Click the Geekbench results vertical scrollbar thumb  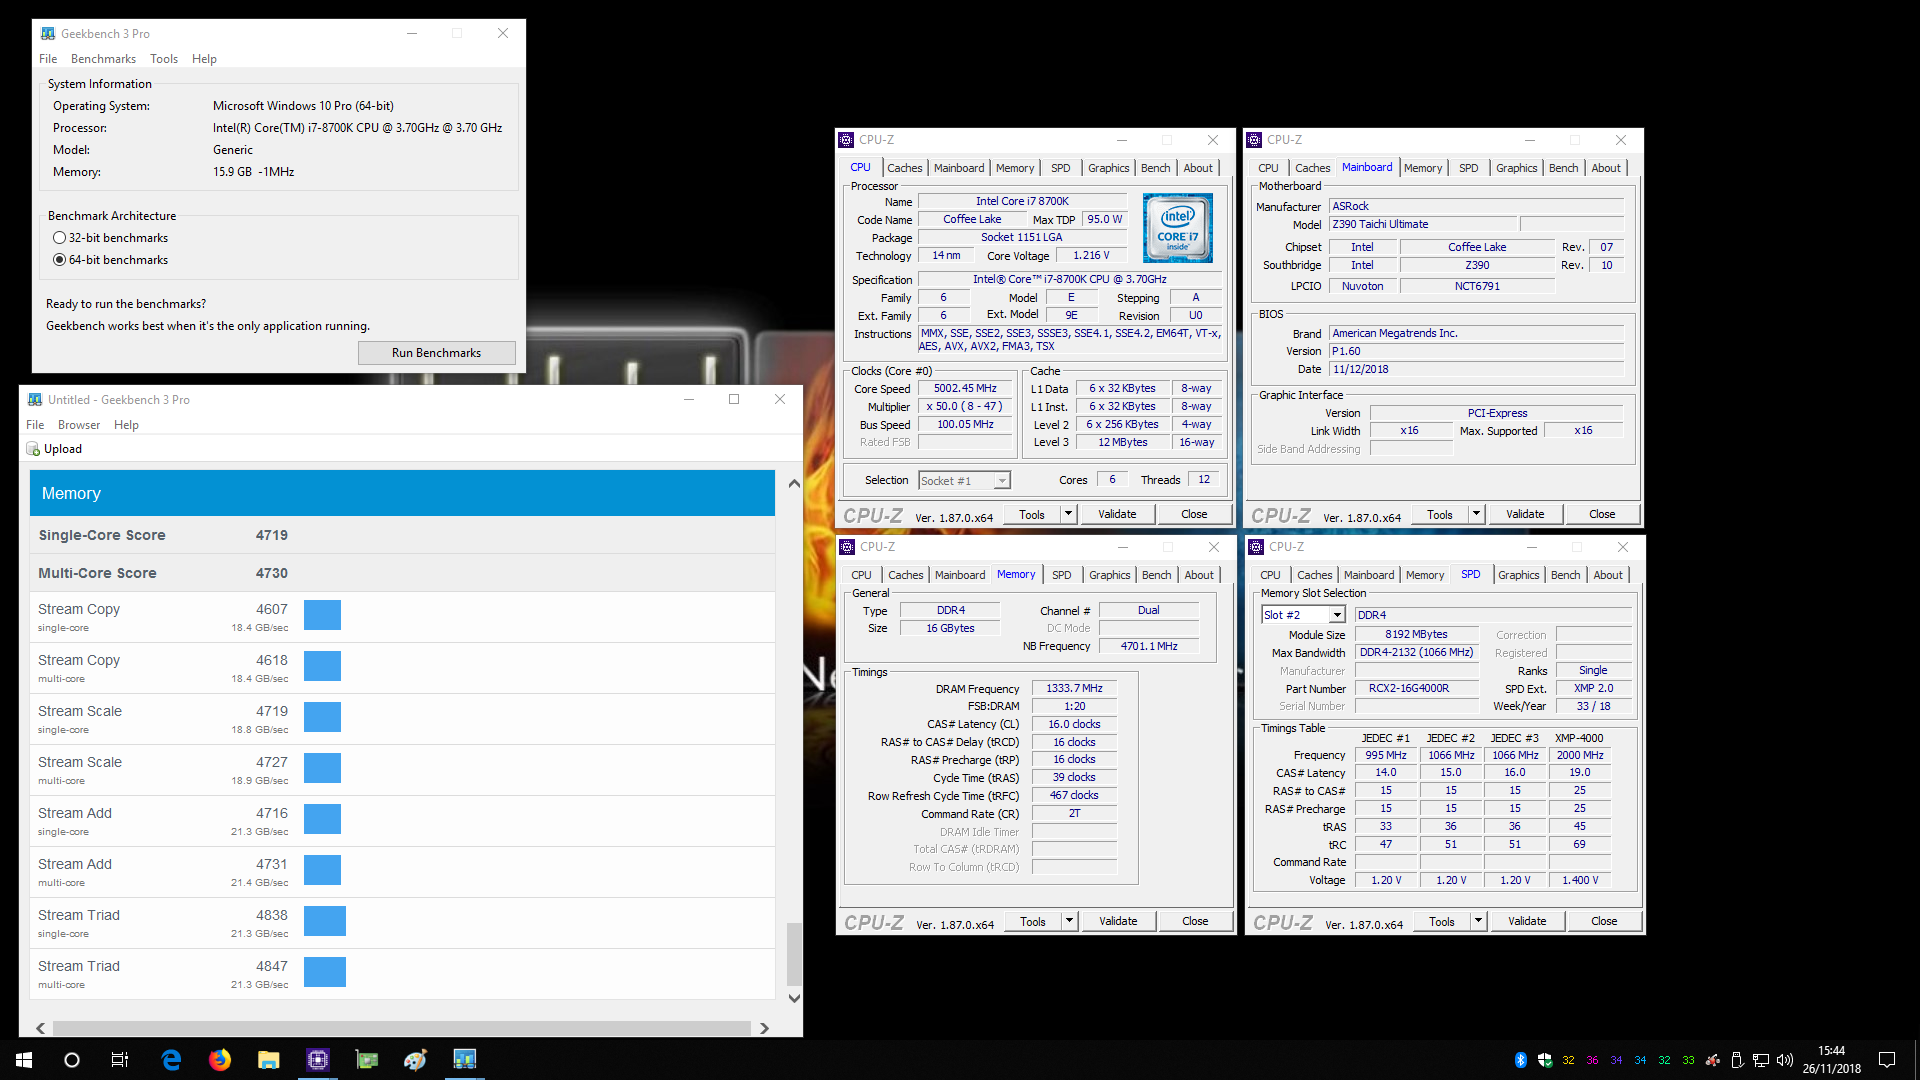tap(794, 953)
